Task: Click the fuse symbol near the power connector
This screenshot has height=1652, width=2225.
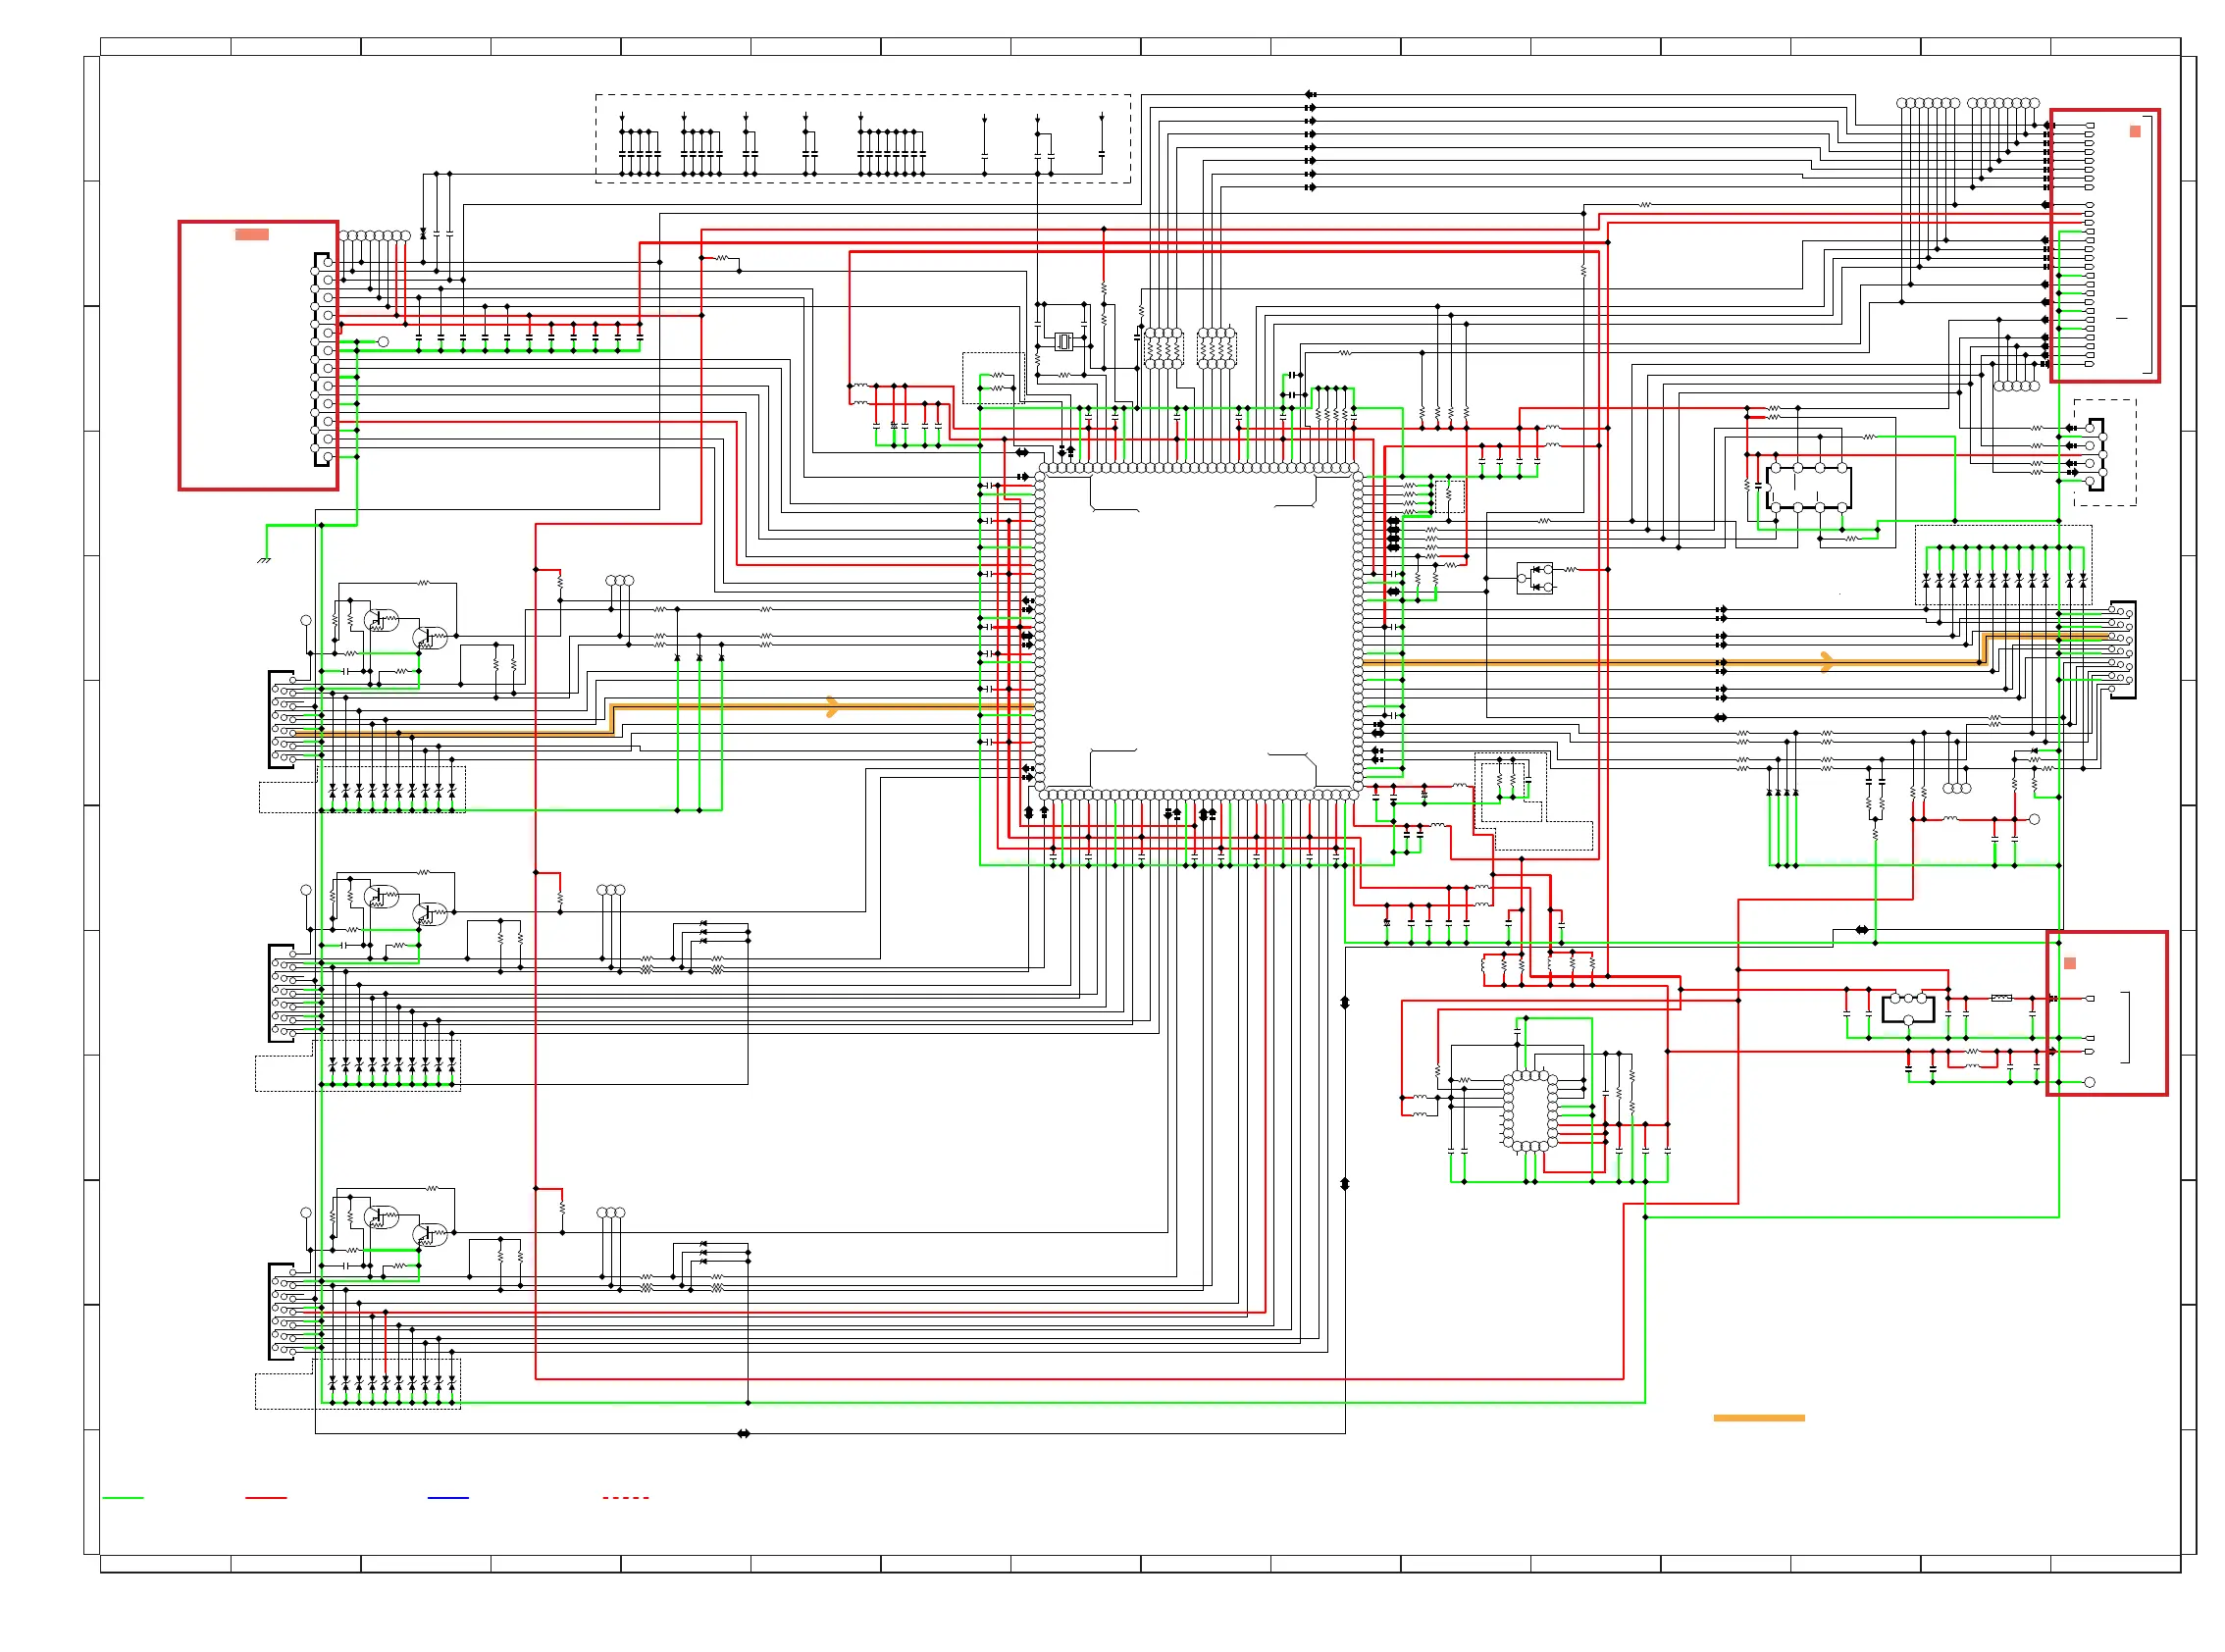Action: tap(2001, 997)
